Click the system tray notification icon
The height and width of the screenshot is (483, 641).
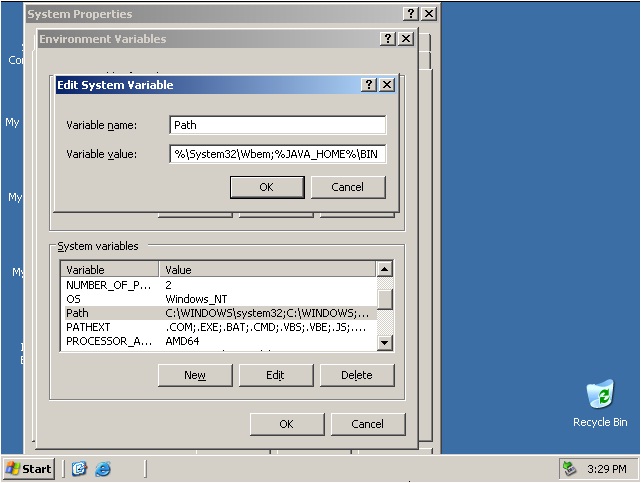[x=570, y=468]
